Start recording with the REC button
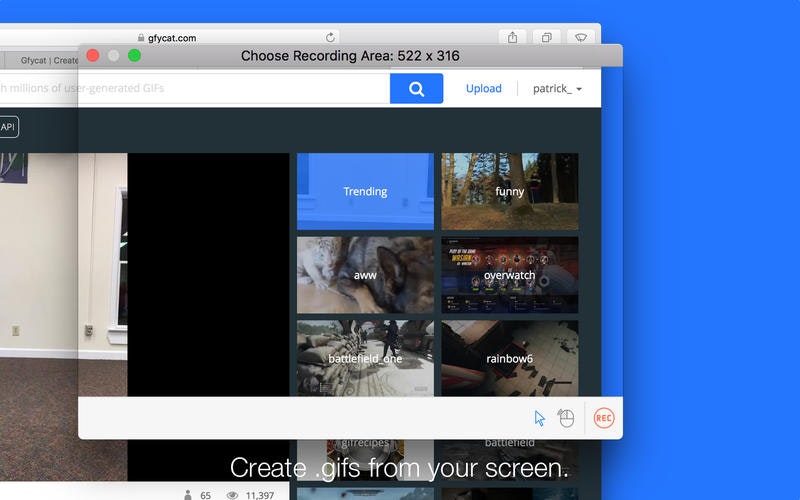This screenshot has height=500, width=800. click(x=604, y=418)
